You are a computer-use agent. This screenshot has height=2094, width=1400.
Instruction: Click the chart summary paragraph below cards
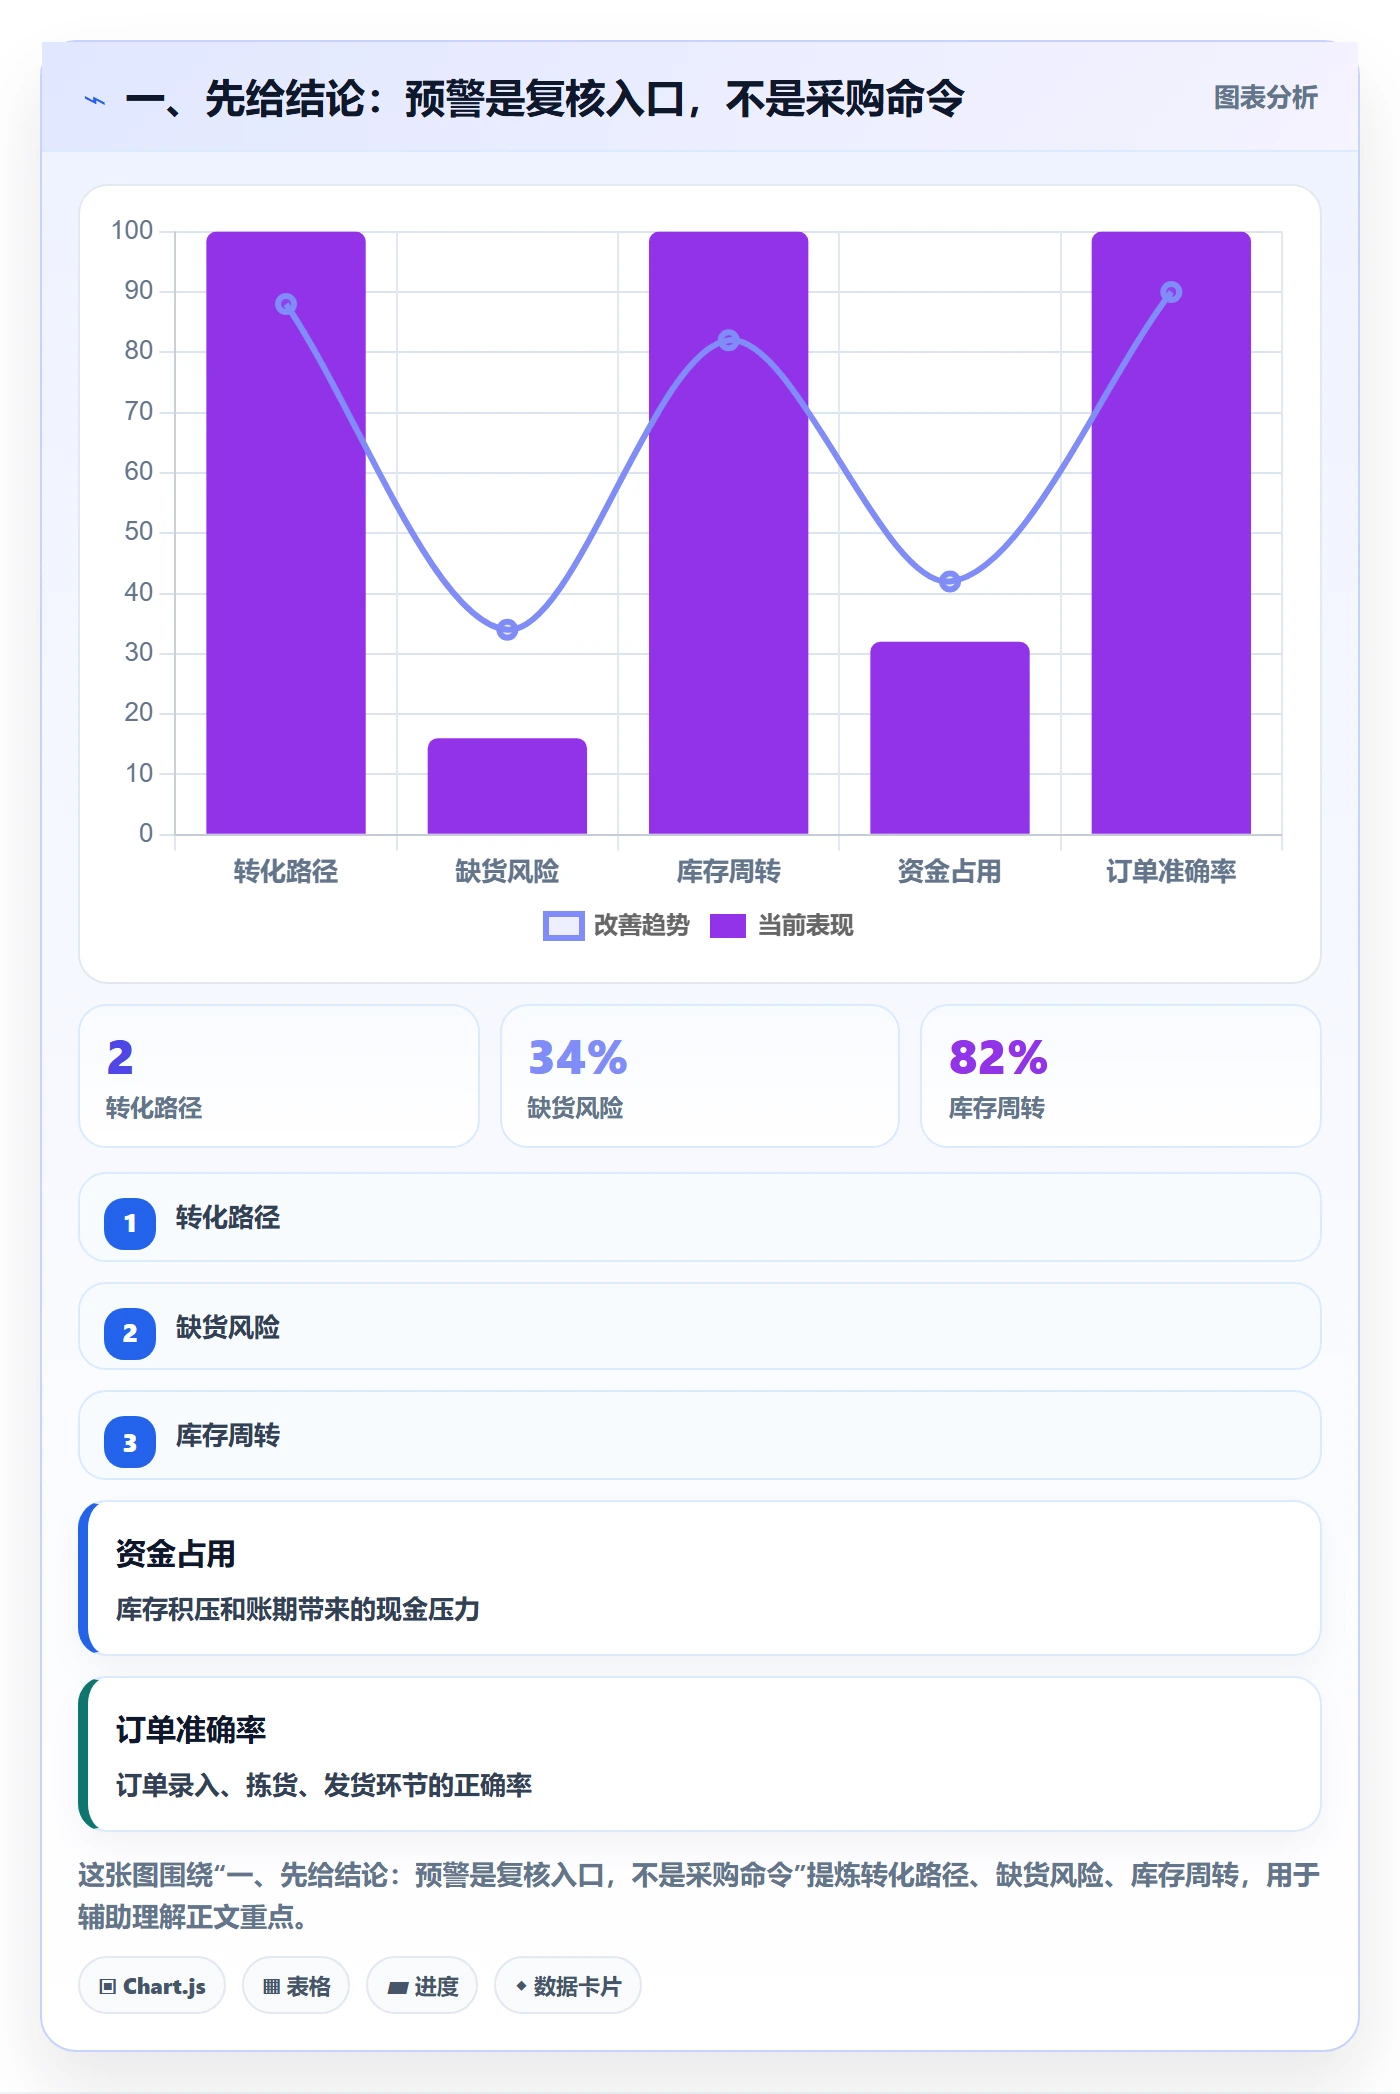(700, 1896)
